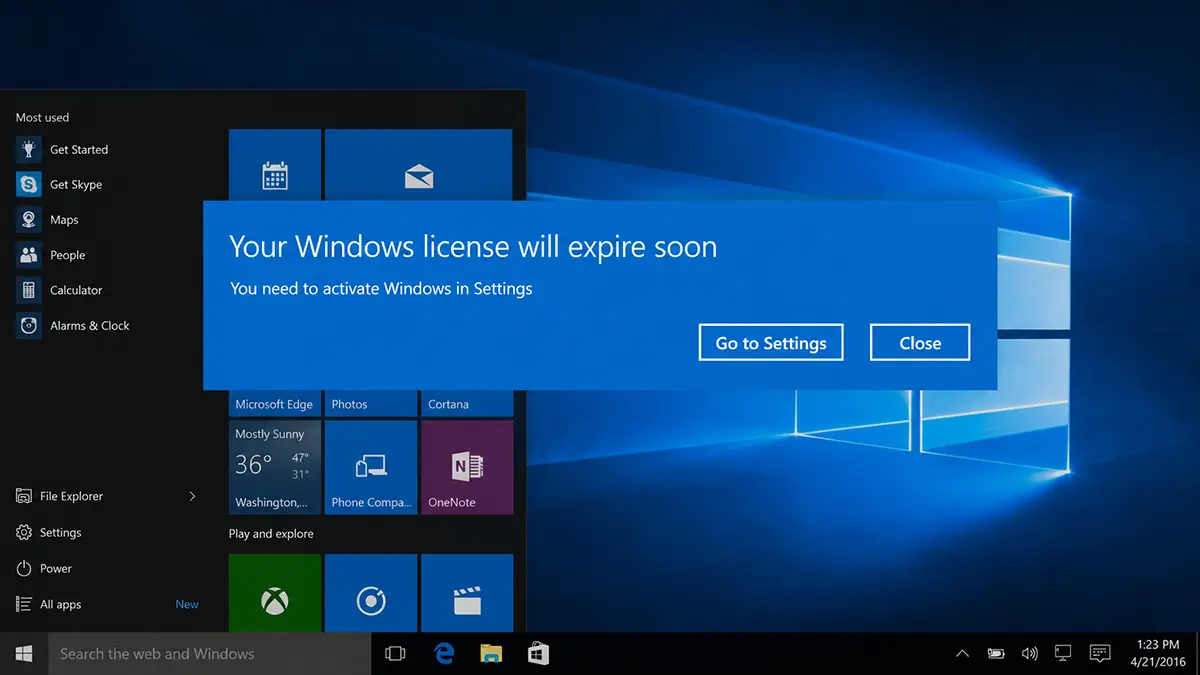The width and height of the screenshot is (1200, 675).
Task: Open File Explorer from the taskbar
Action: pyautogui.click(x=491, y=654)
